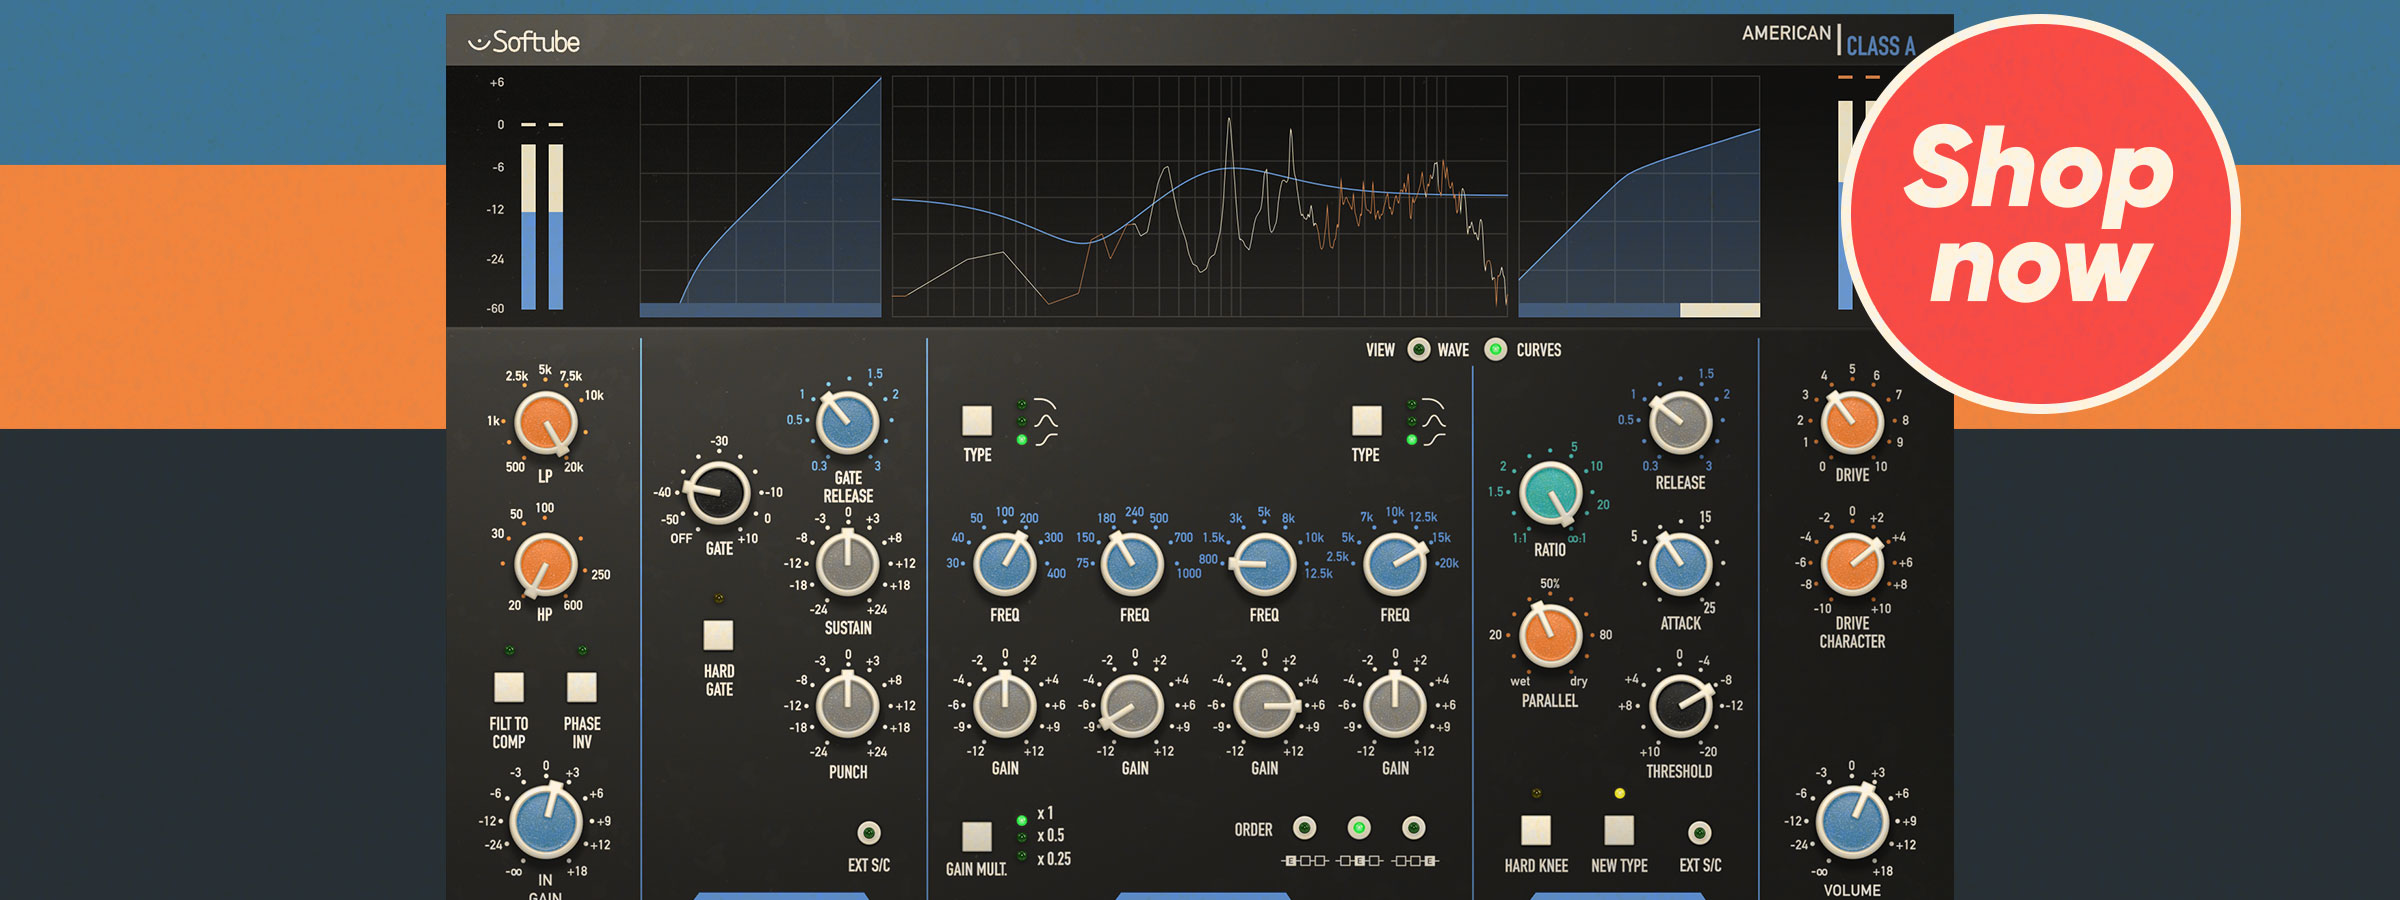Image resolution: width=2400 pixels, height=900 pixels.
Task: Click the high-mid GAIN knob
Action: point(1264,706)
